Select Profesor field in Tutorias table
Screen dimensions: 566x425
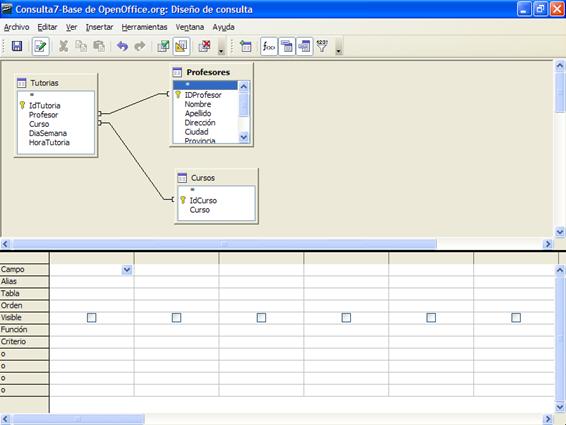pos(43,115)
